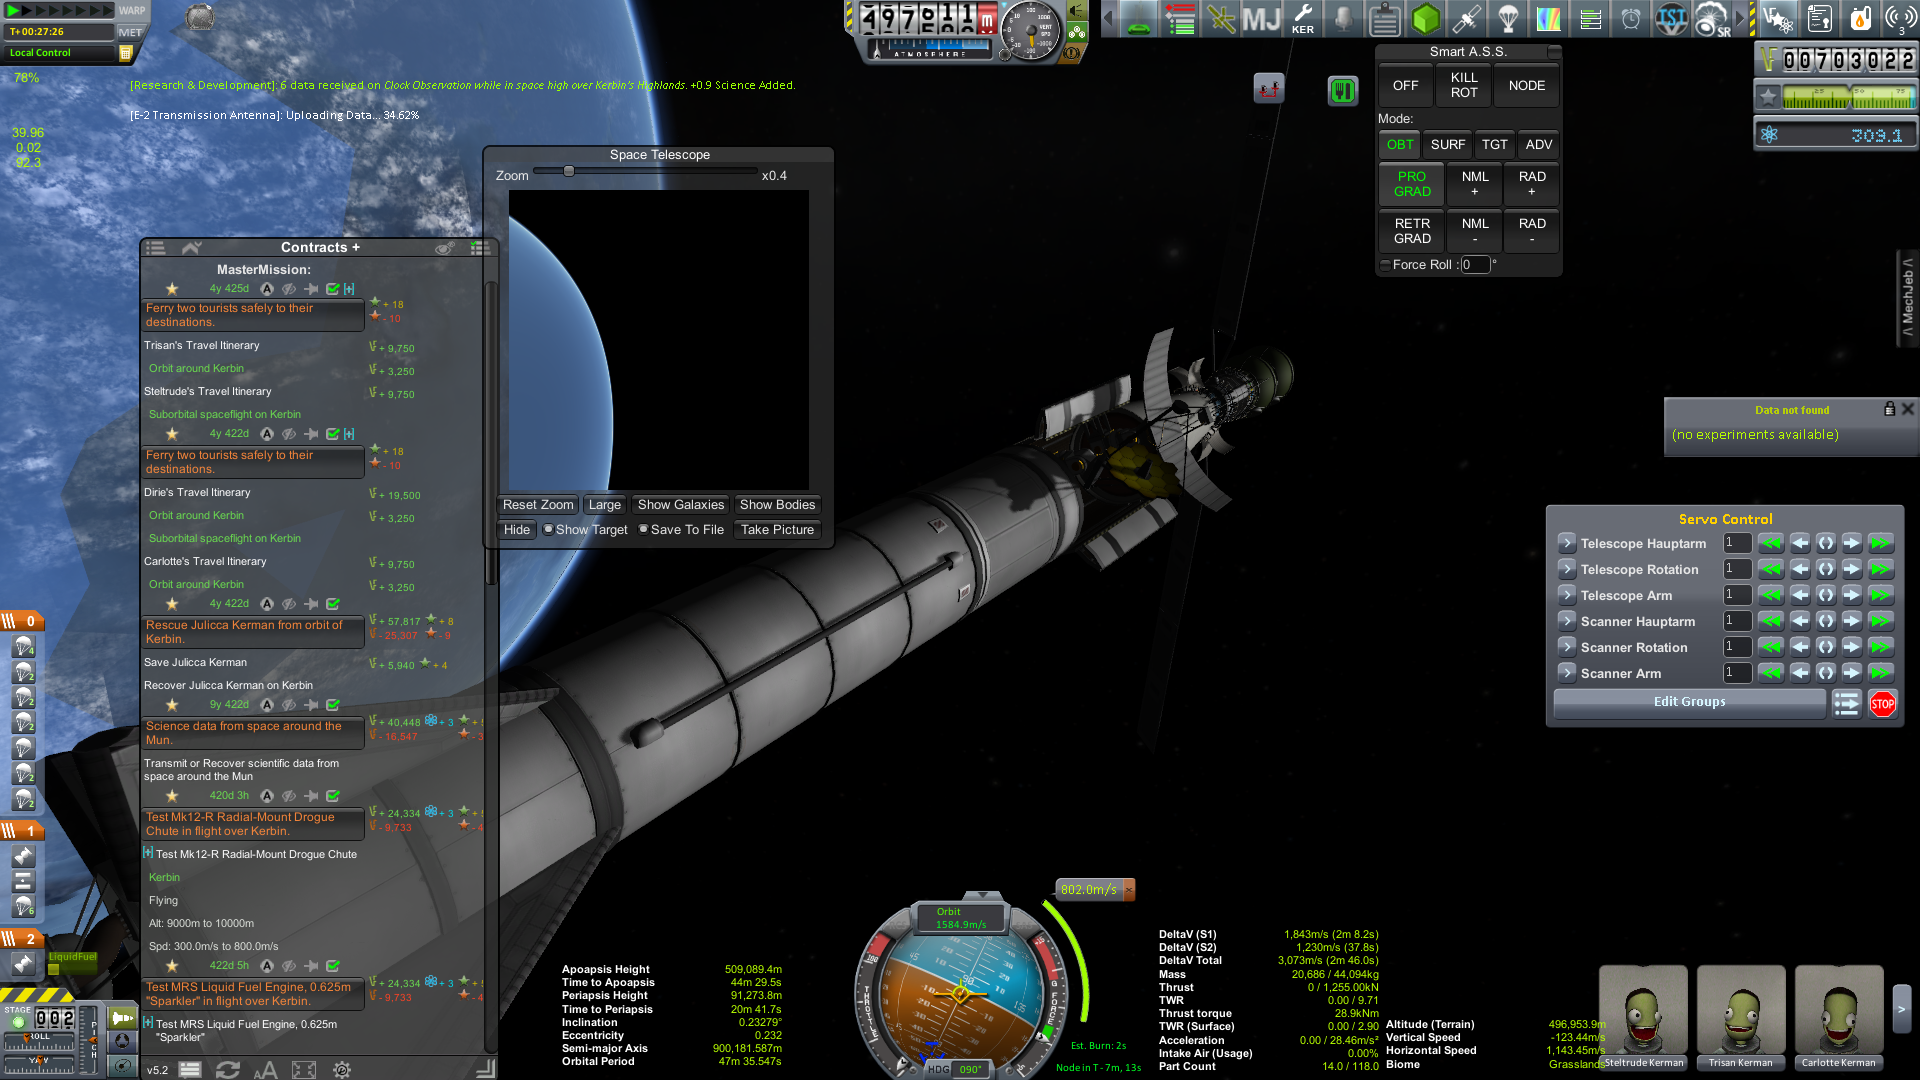Open the MechJeb MJ toolbar button
The height and width of the screenshot is (1080, 1920).
[1261, 18]
